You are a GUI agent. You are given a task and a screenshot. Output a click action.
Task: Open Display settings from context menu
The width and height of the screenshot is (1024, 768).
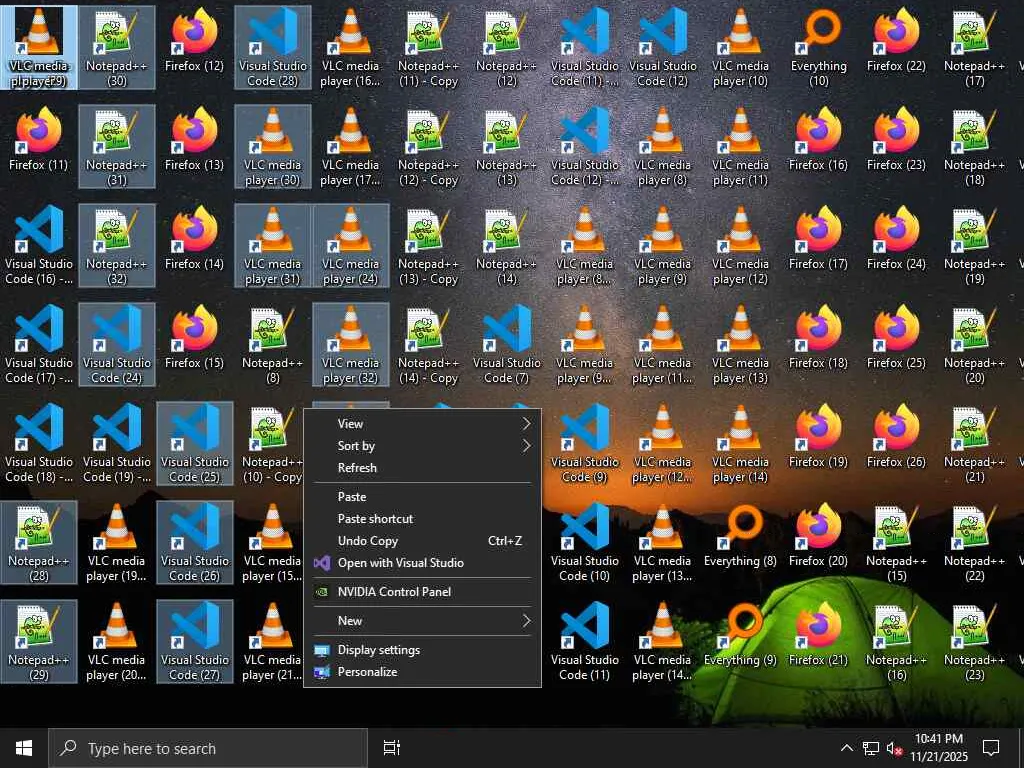pos(423,650)
